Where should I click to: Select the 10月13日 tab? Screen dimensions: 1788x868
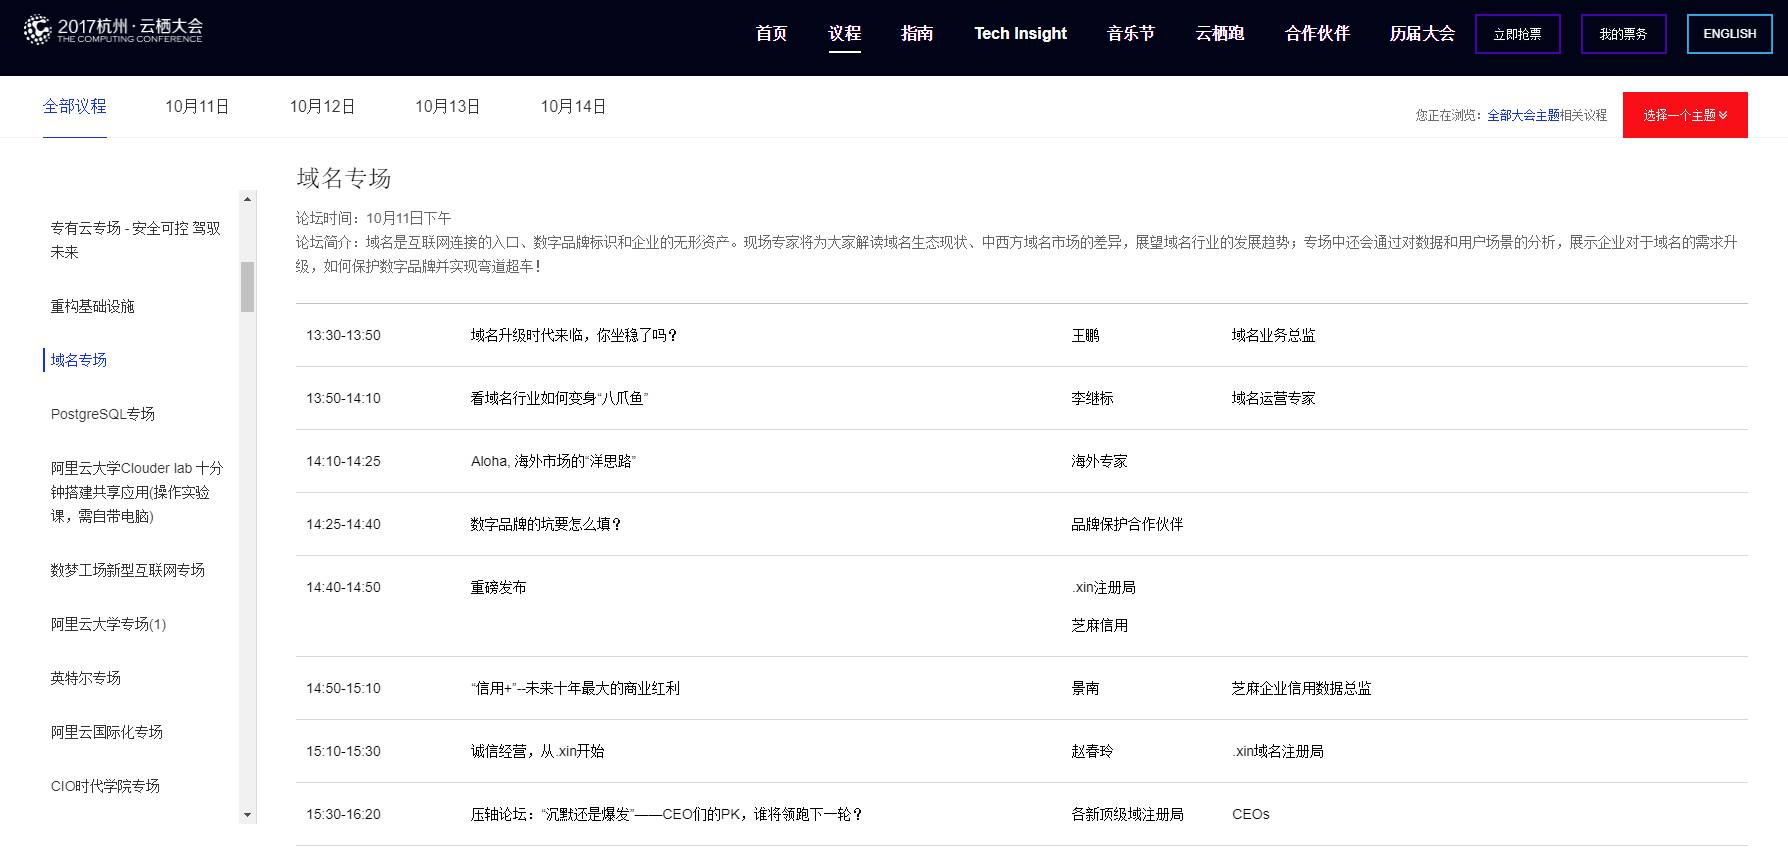point(447,106)
